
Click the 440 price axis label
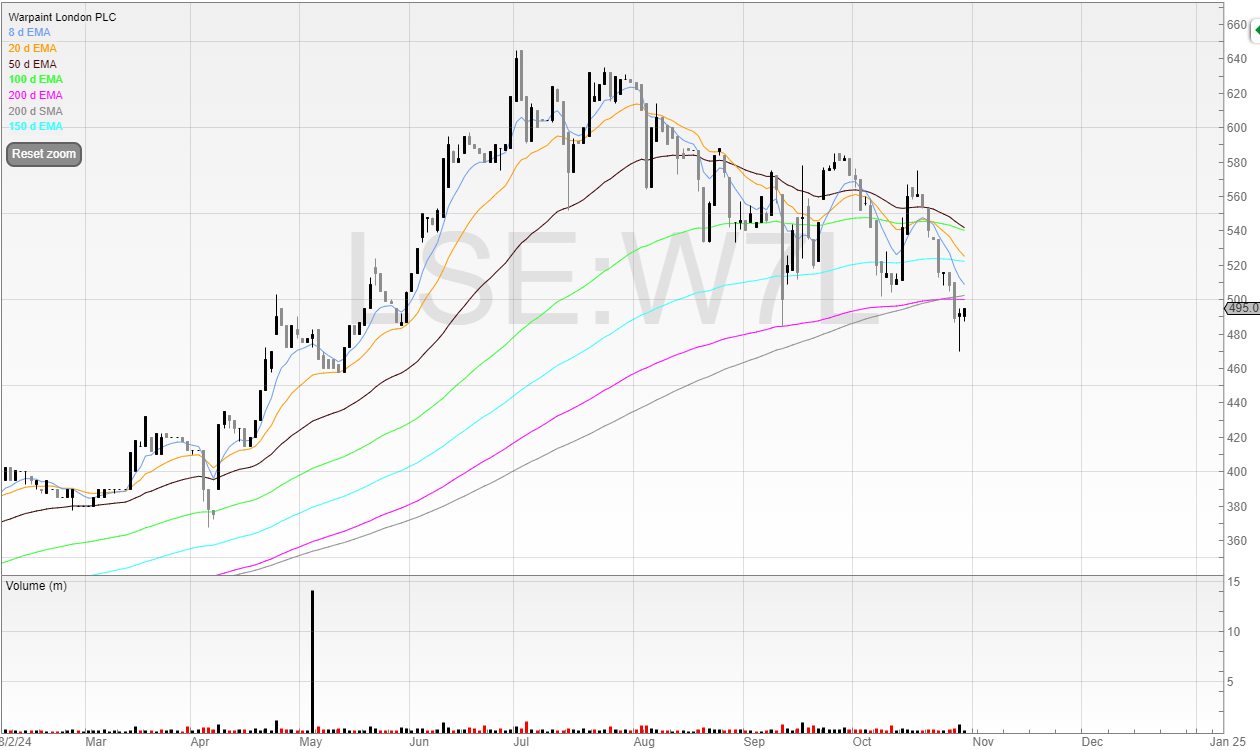click(x=1236, y=403)
